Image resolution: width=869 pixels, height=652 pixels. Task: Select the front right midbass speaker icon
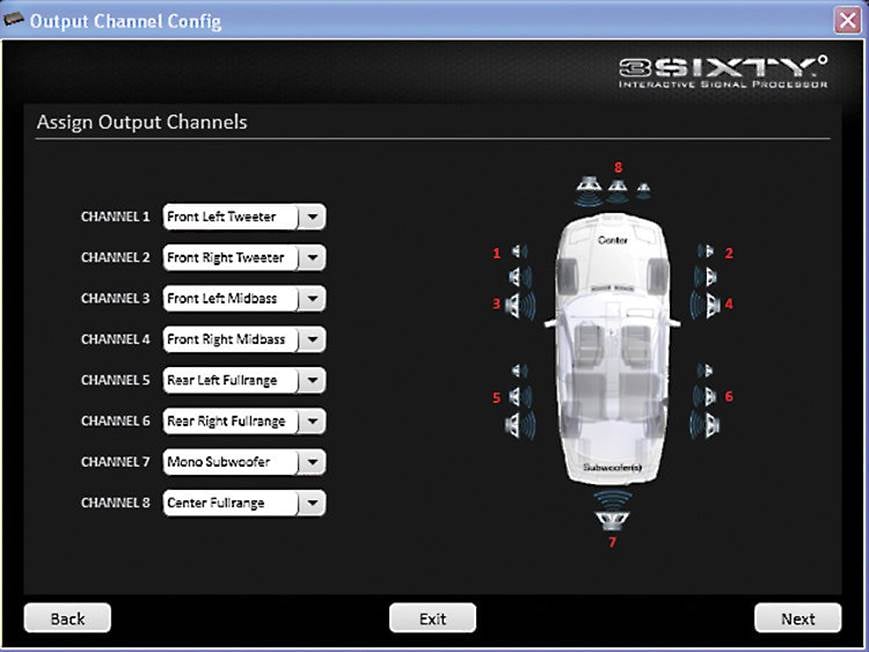pyautogui.click(x=706, y=304)
